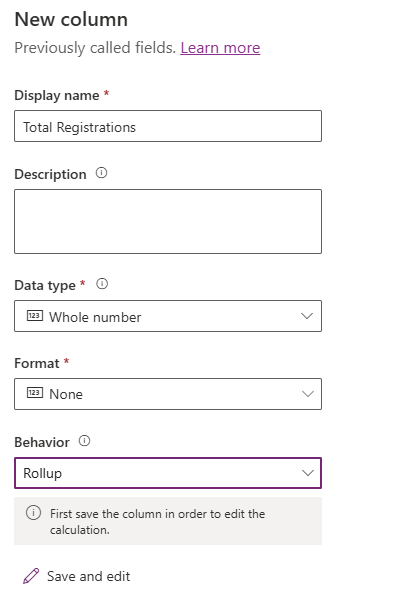Select the Previously called fields text
396x599 pixels.
pos(95,48)
